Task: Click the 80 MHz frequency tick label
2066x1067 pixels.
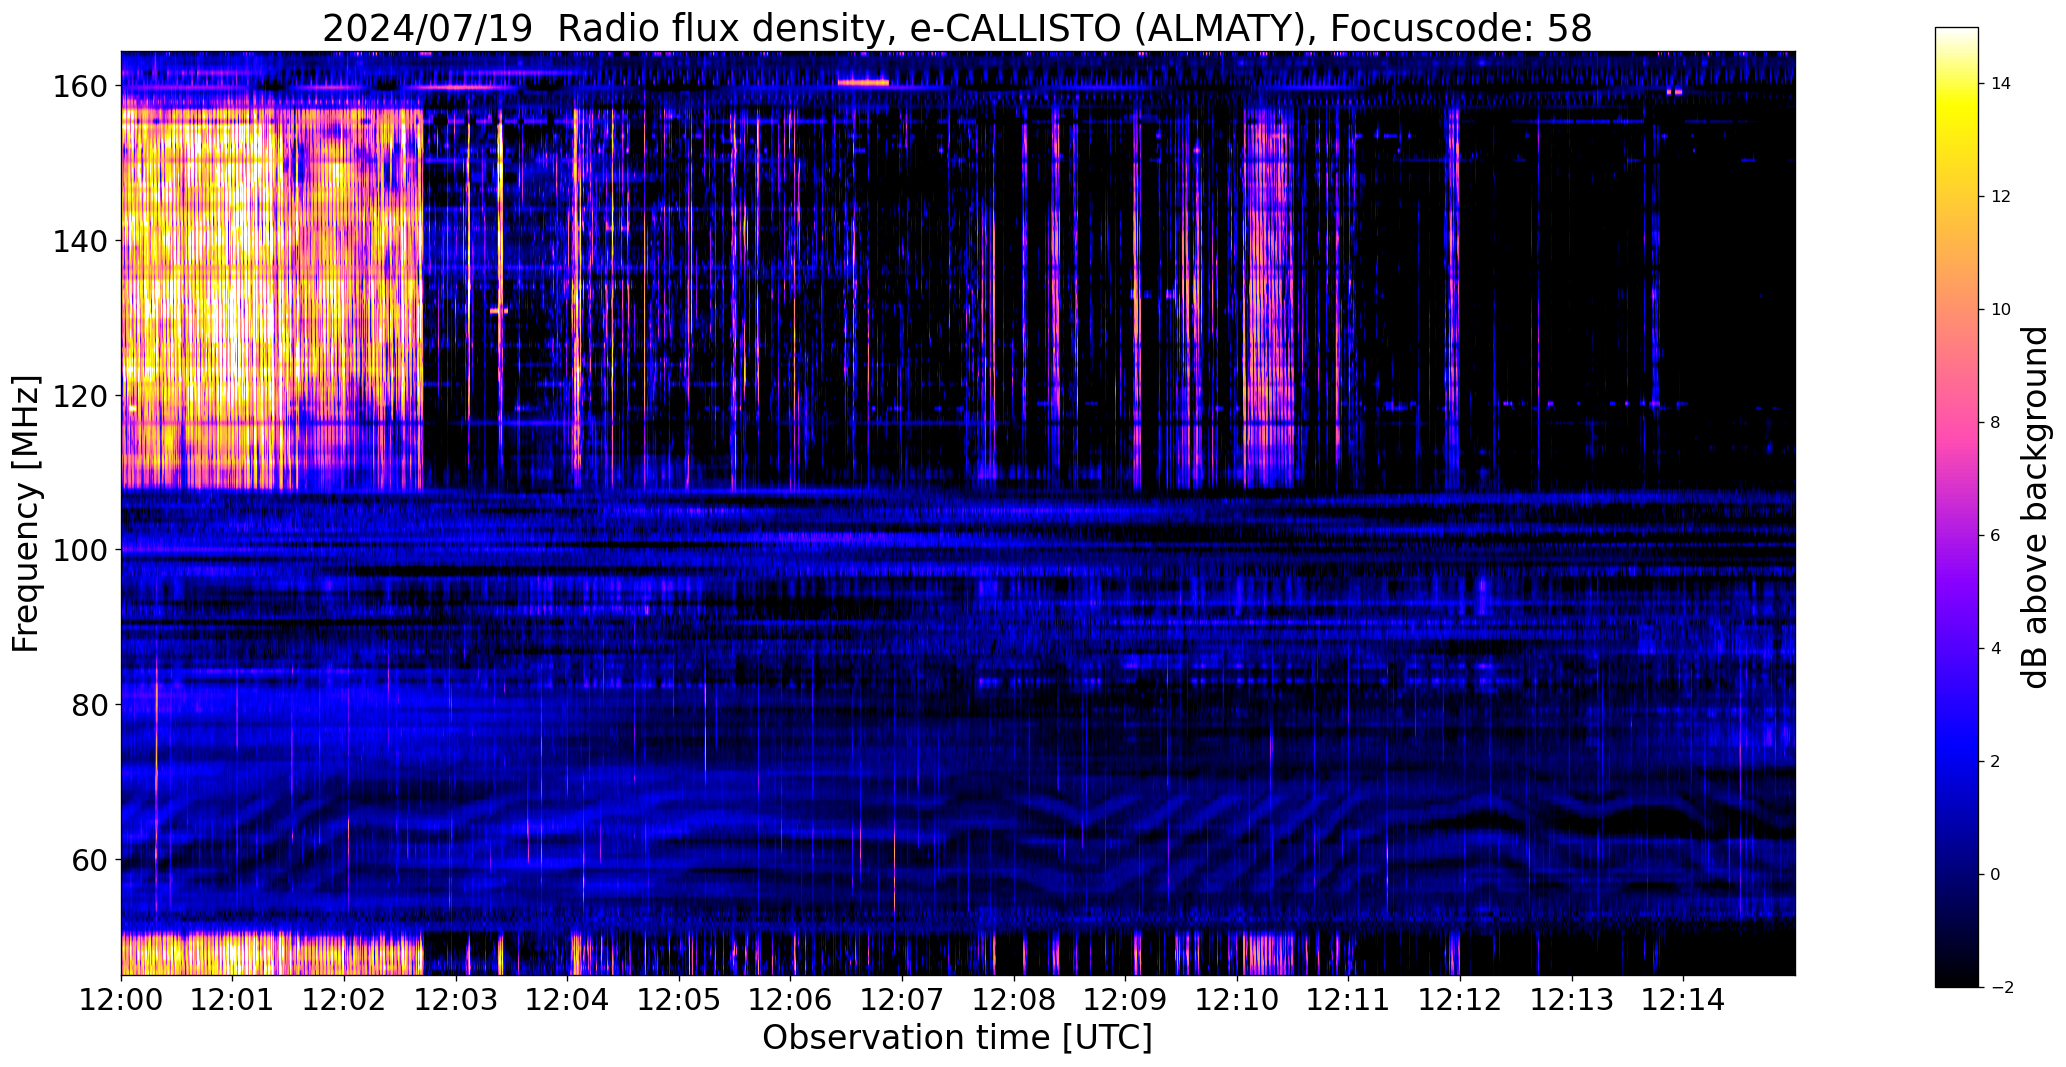Action: (x=90, y=705)
